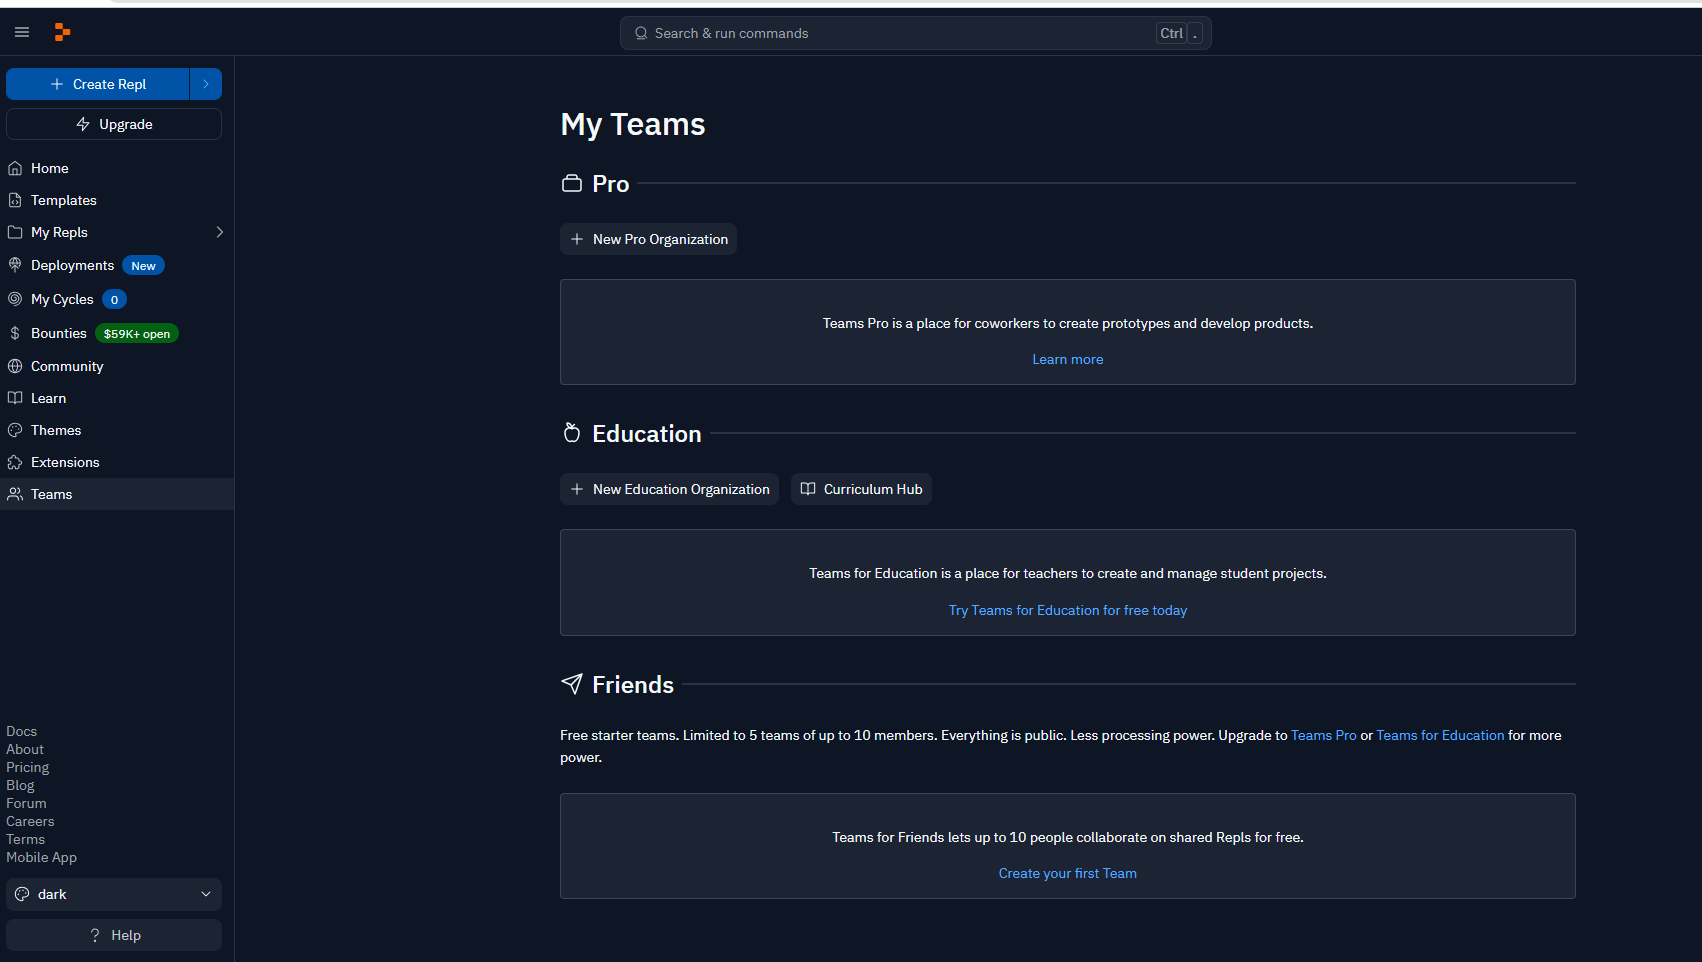Open My Cycles page
This screenshot has width=1702, height=962.
pyautogui.click(x=117, y=299)
